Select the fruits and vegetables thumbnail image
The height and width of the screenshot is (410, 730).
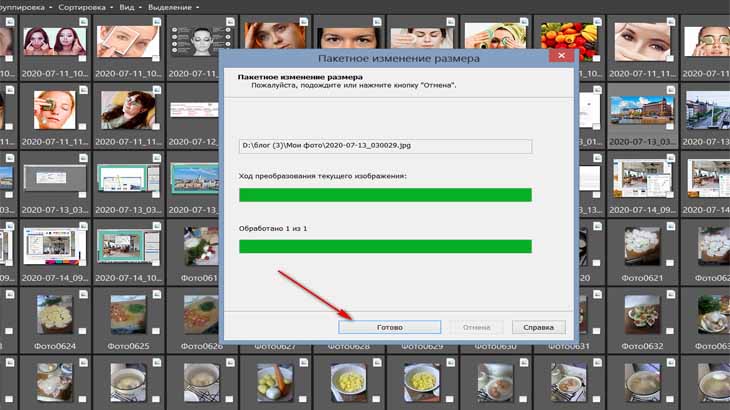coord(569,41)
